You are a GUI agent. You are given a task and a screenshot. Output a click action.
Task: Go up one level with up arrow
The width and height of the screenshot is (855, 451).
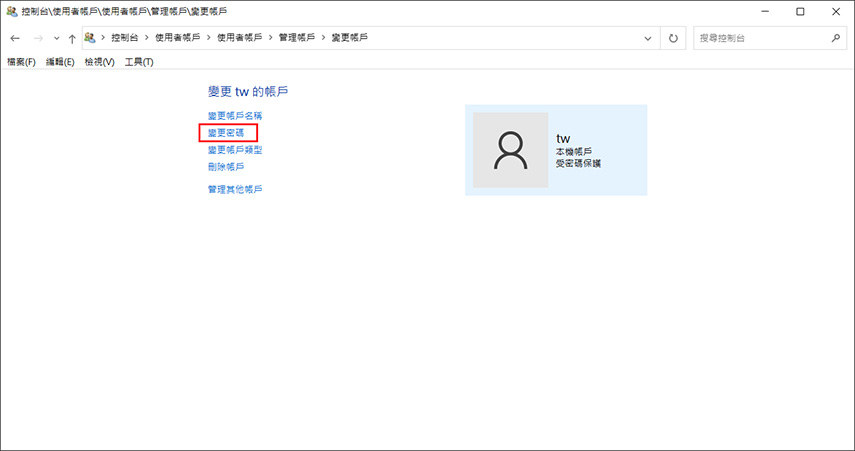point(72,38)
